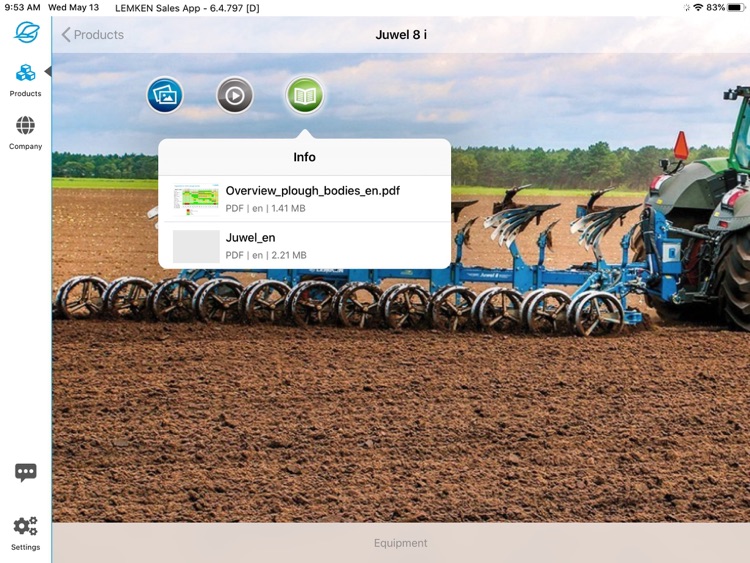Tap the Wi-Fi icon in status bar

[698, 8]
